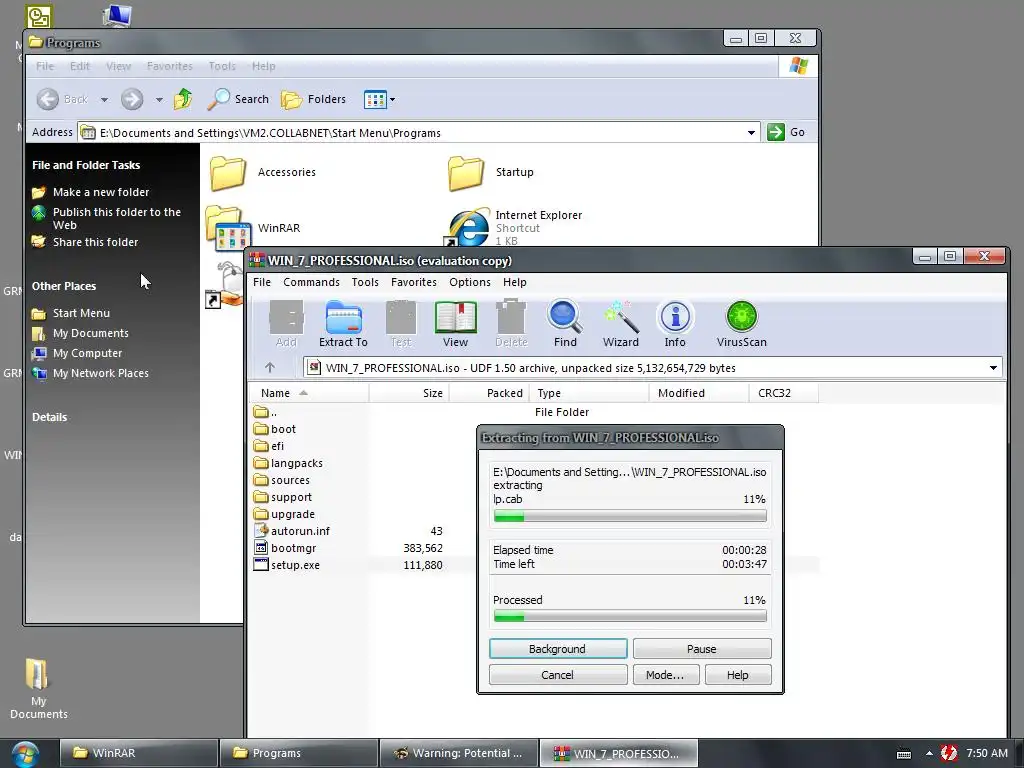1024x768 pixels.
Task: Switch to the Programs taskbar button
Action: (x=298, y=753)
